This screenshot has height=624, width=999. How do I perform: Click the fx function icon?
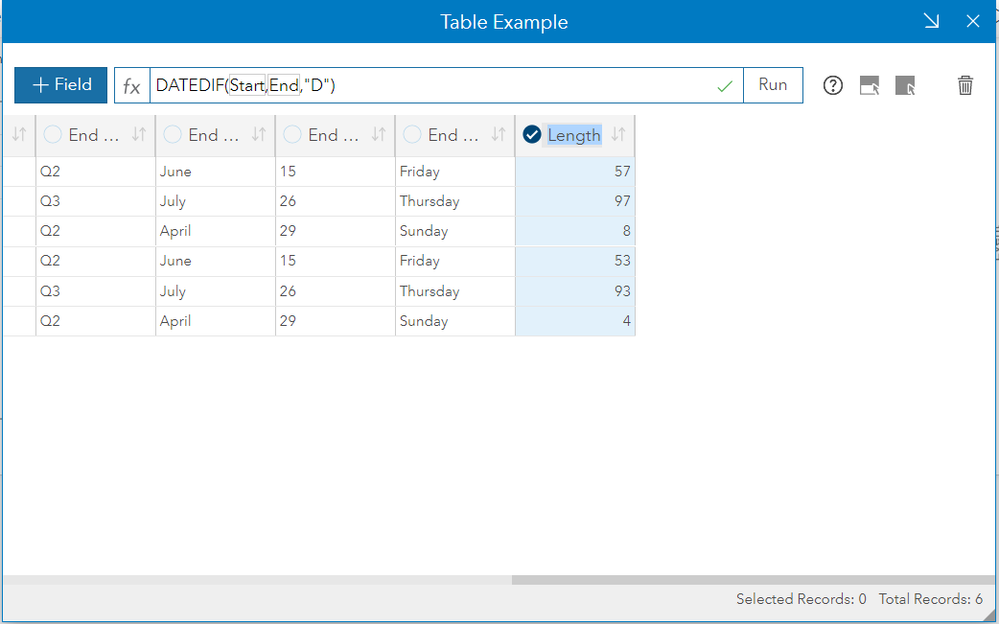pos(132,86)
